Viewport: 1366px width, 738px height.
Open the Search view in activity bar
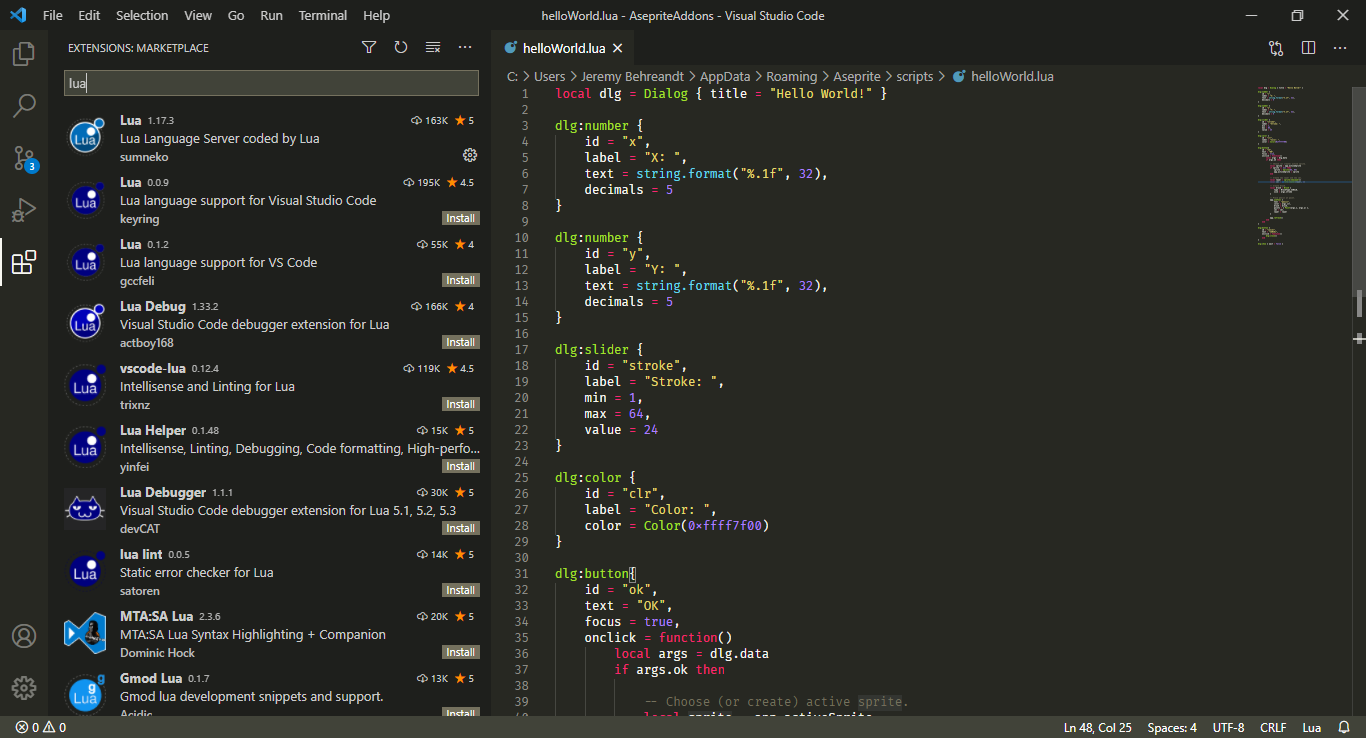(24, 105)
